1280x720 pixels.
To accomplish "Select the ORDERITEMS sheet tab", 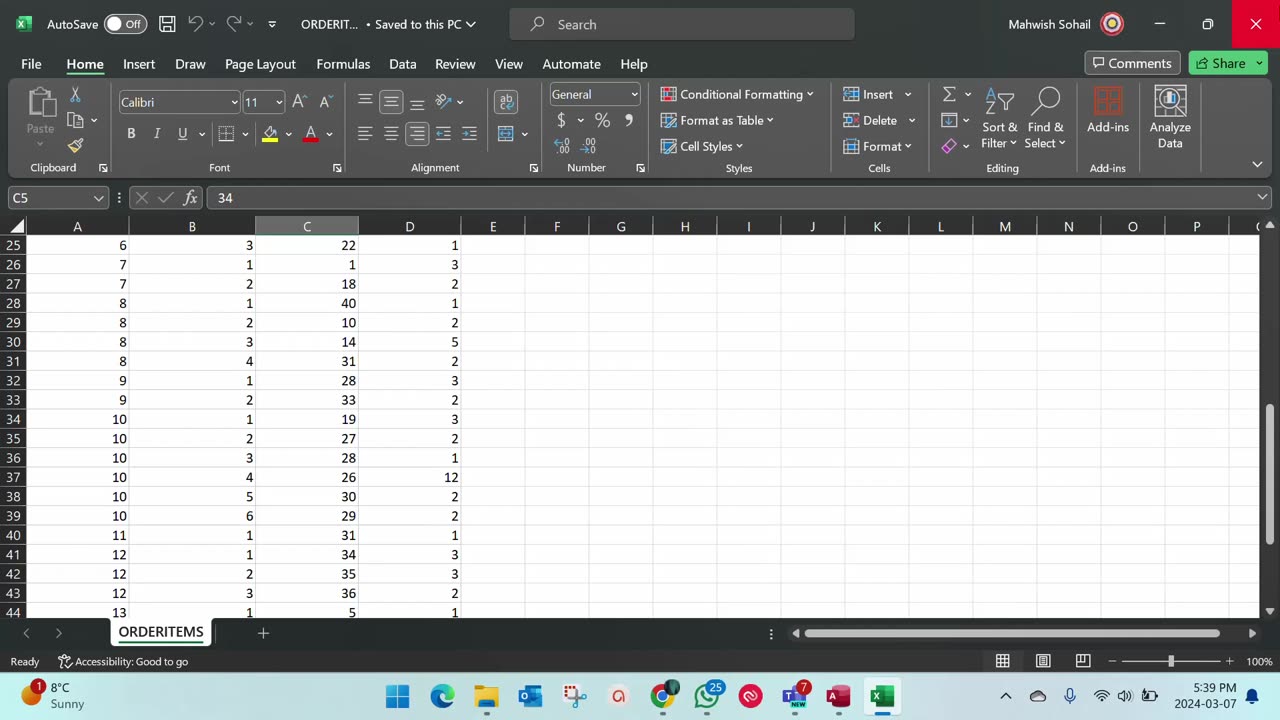I will point(161,632).
